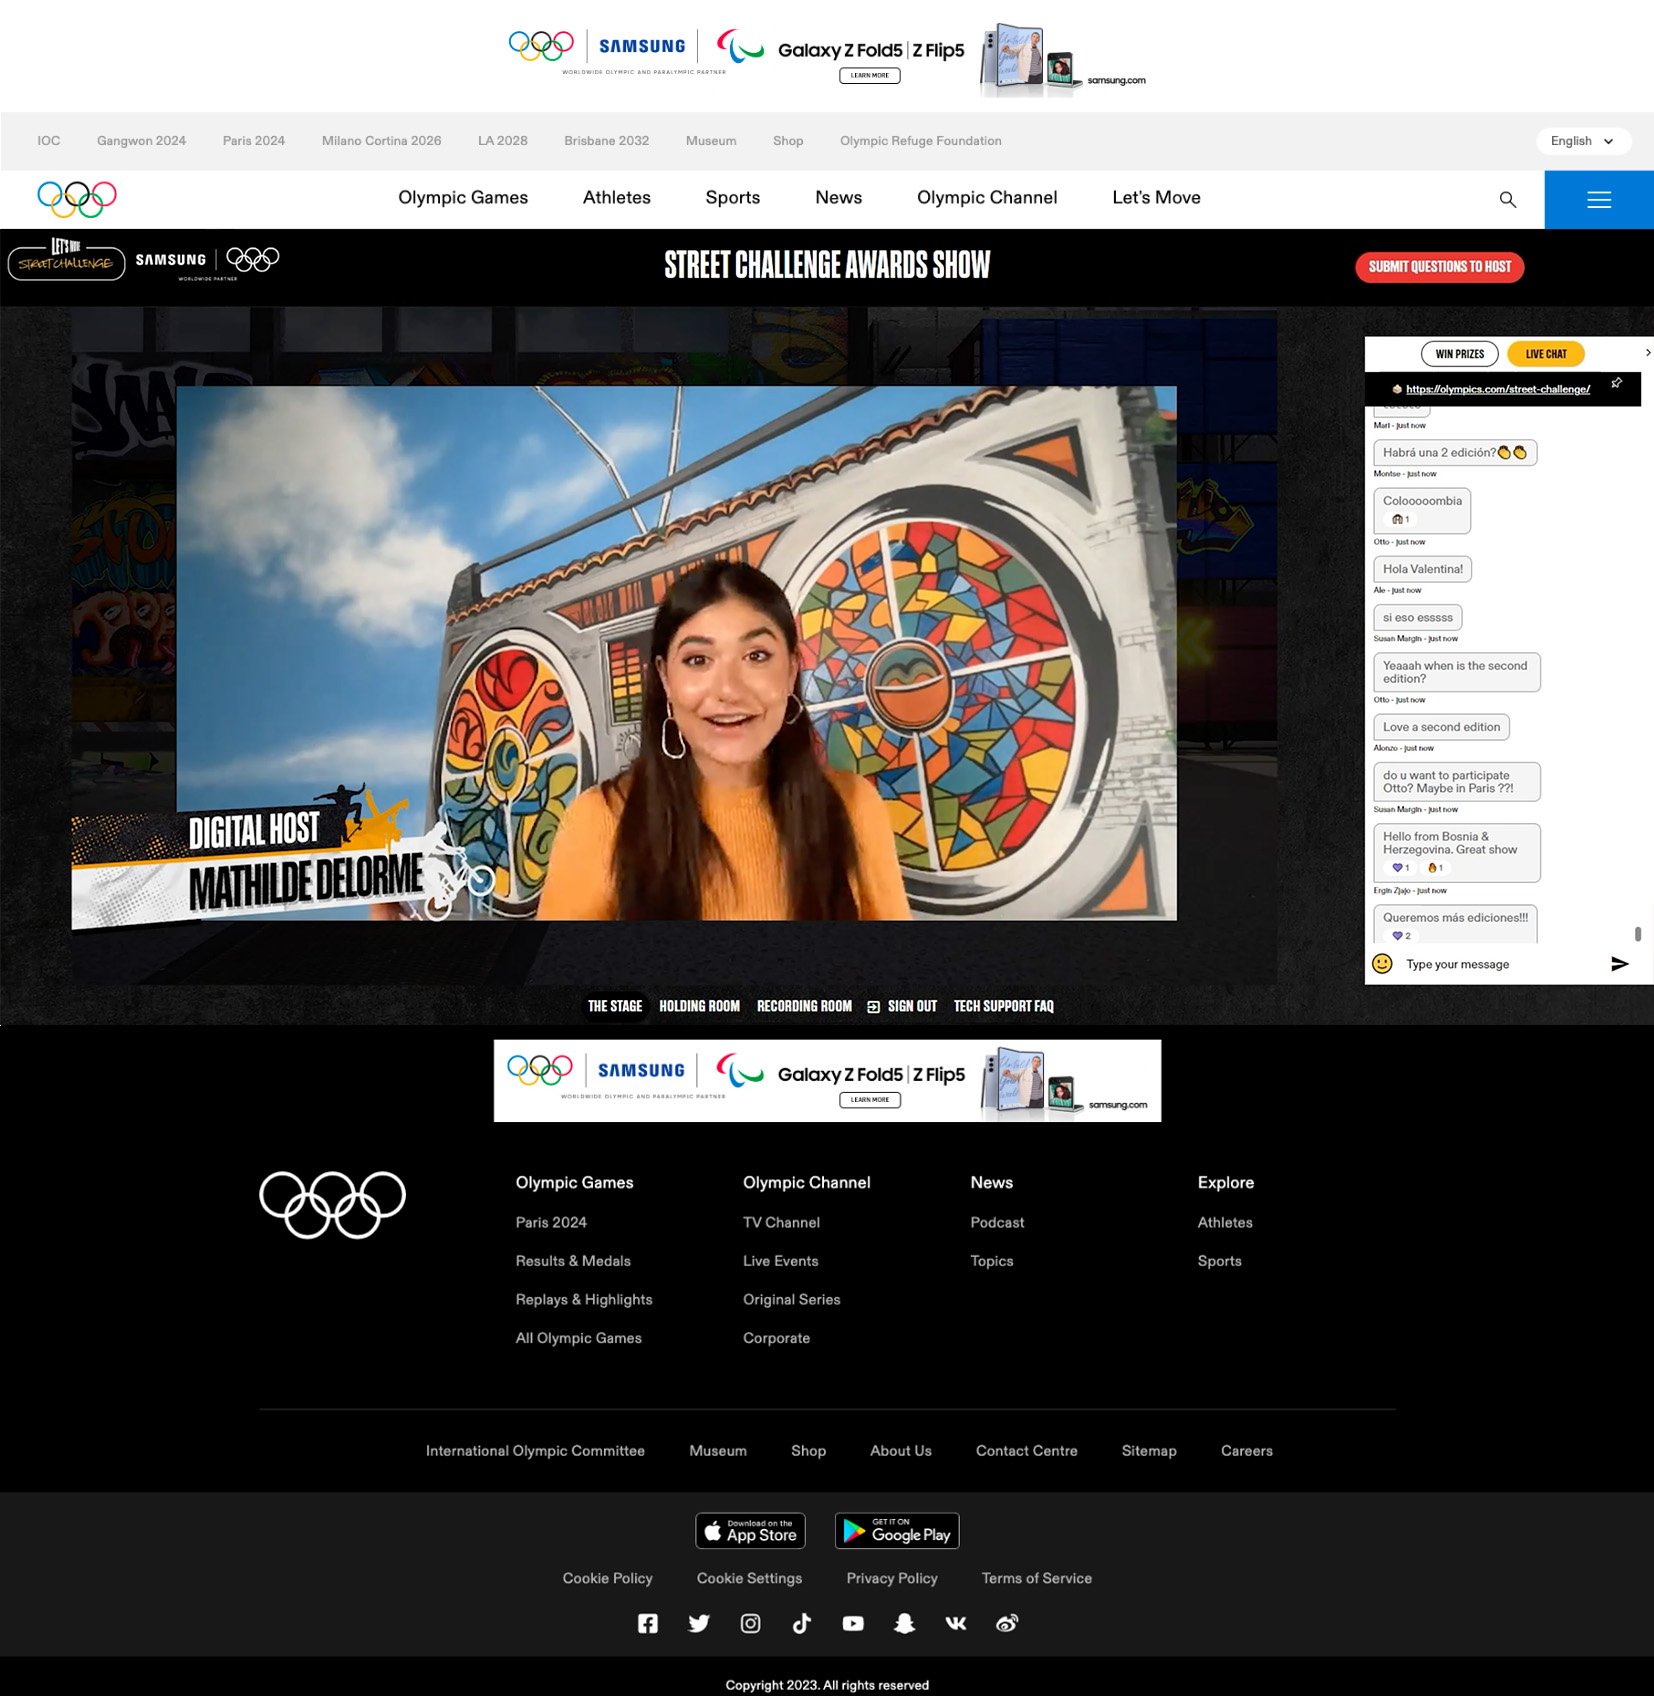This screenshot has height=1696, width=1654.
Task: Go to the Recording Room
Action: [804, 1006]
